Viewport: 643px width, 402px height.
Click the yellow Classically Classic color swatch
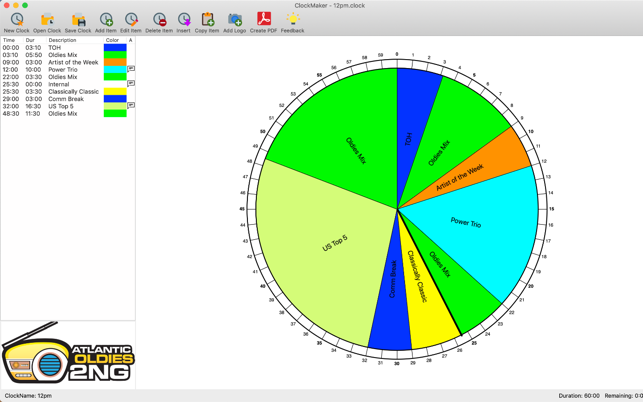pos(115,92)
